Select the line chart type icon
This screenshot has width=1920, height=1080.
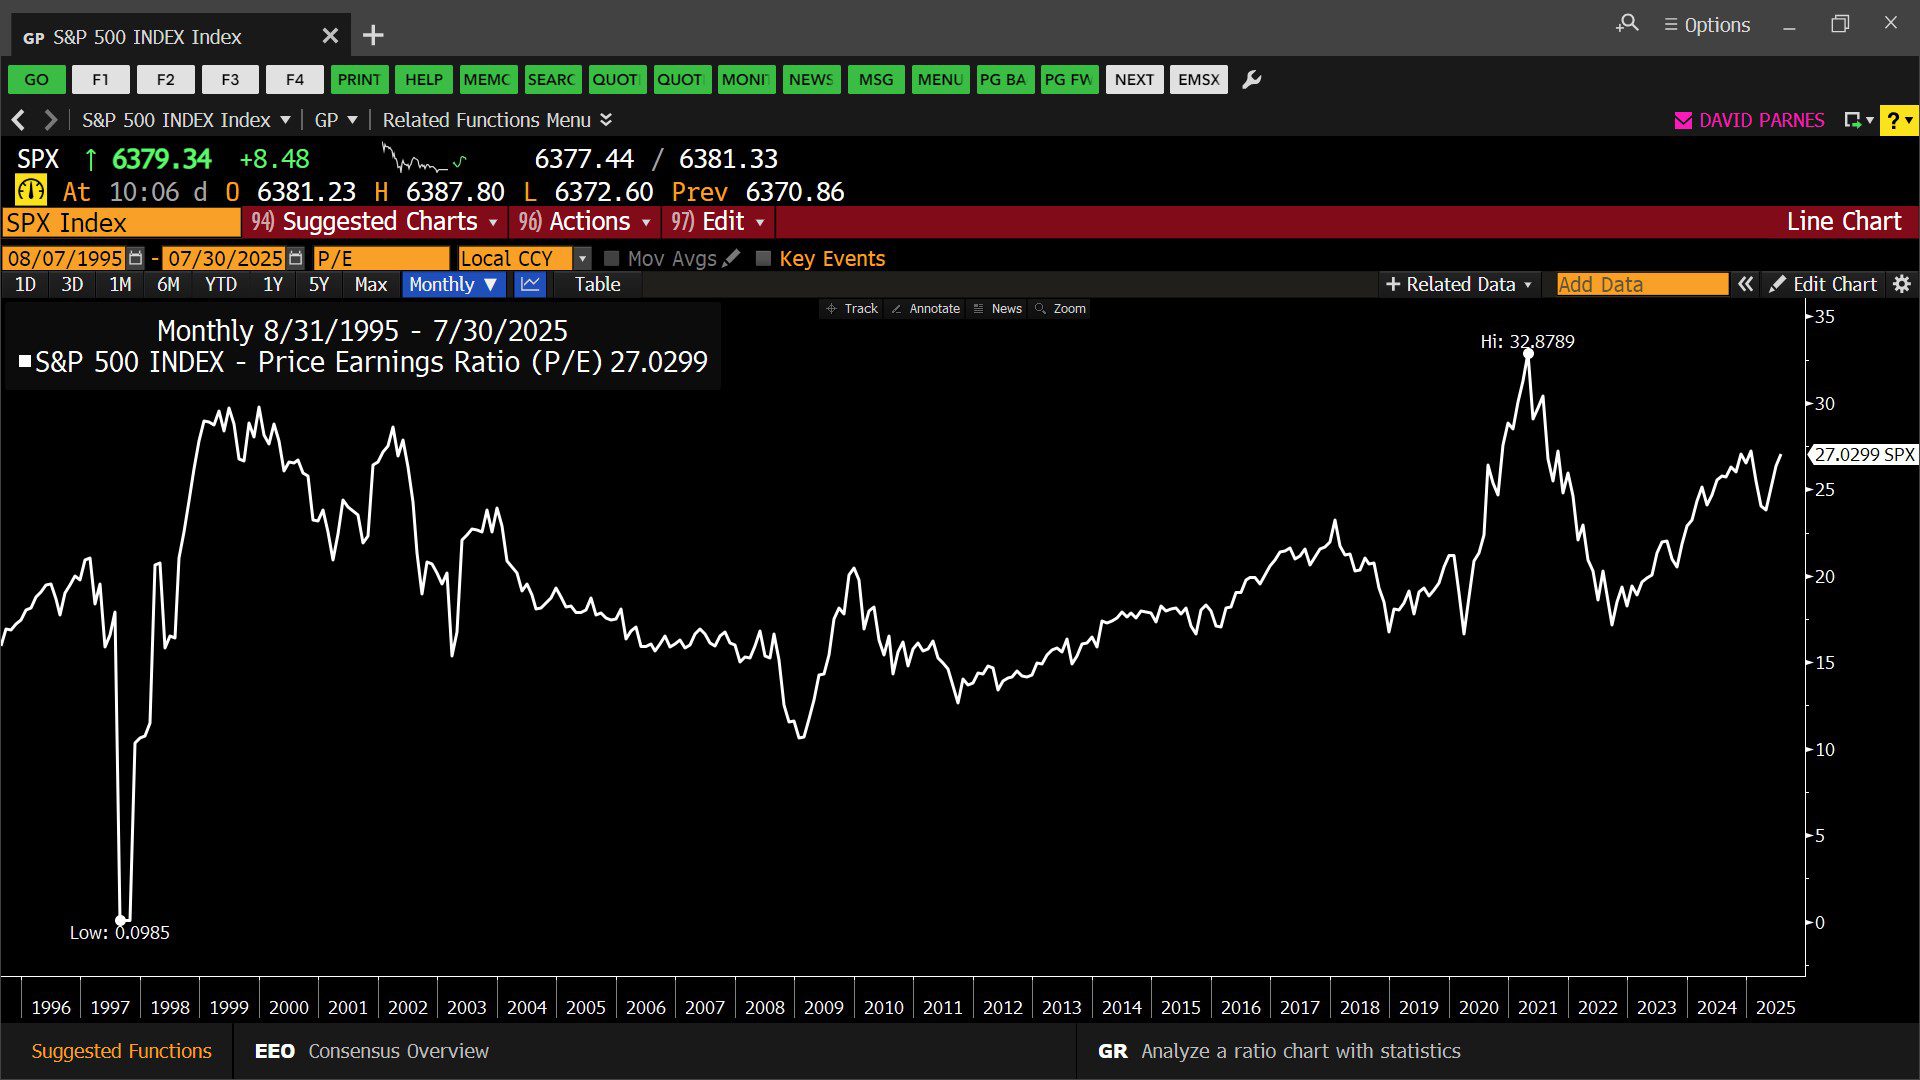coord(530,284)
